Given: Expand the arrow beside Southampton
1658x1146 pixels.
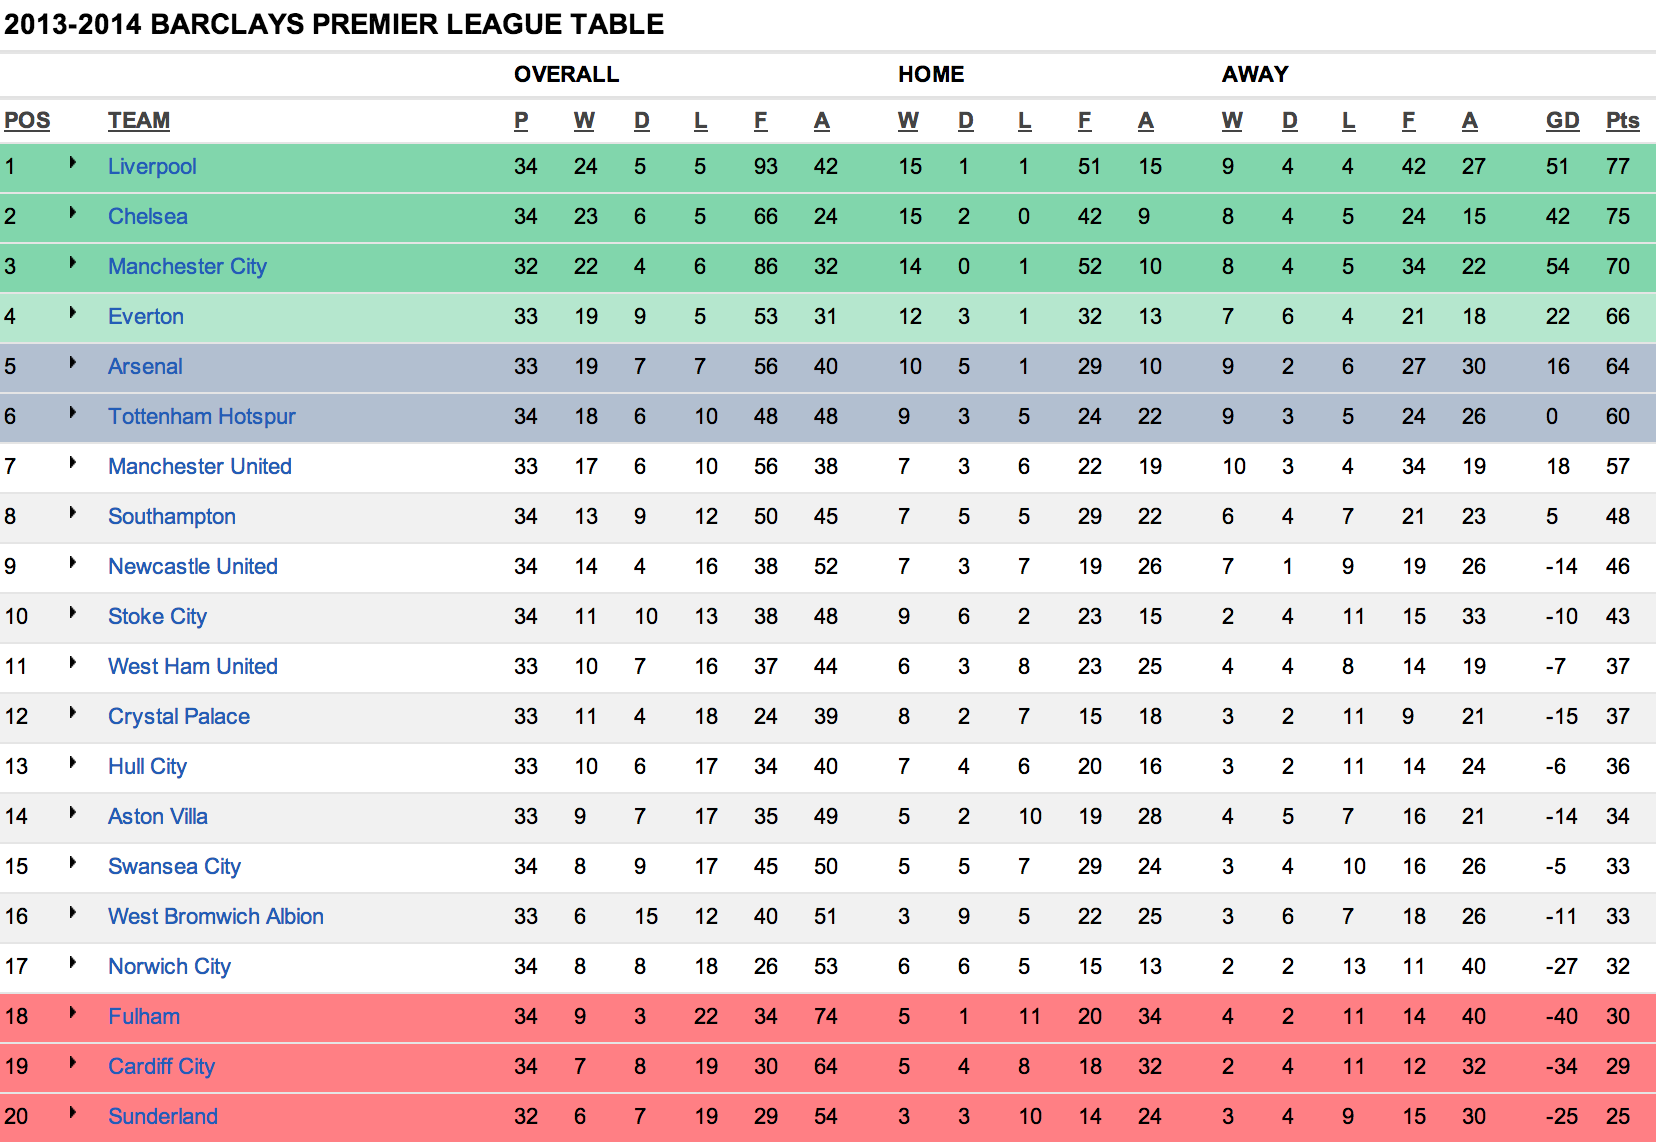Looking at the screenshot, I should (x=73, y=512).
